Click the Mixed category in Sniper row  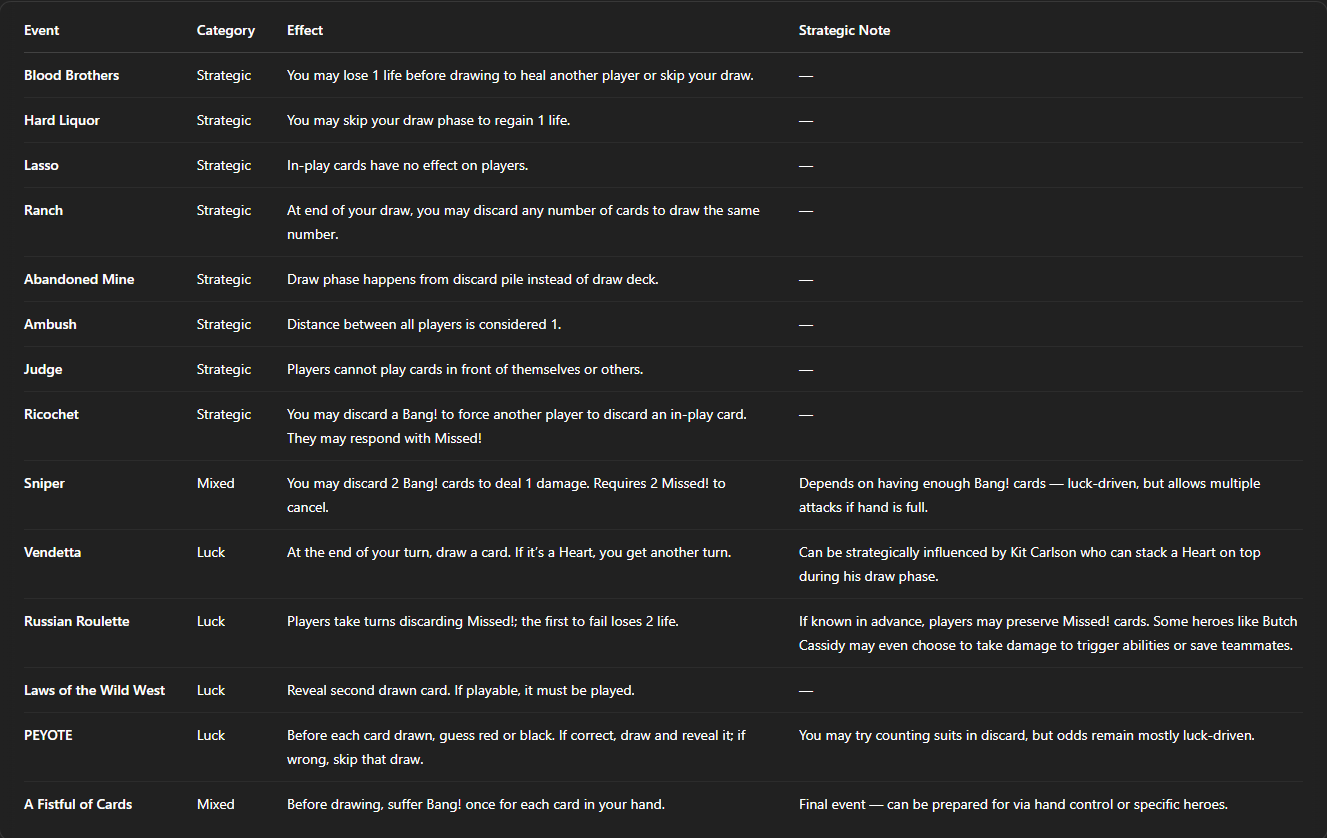pyautogui.click(x=216, y=483)
